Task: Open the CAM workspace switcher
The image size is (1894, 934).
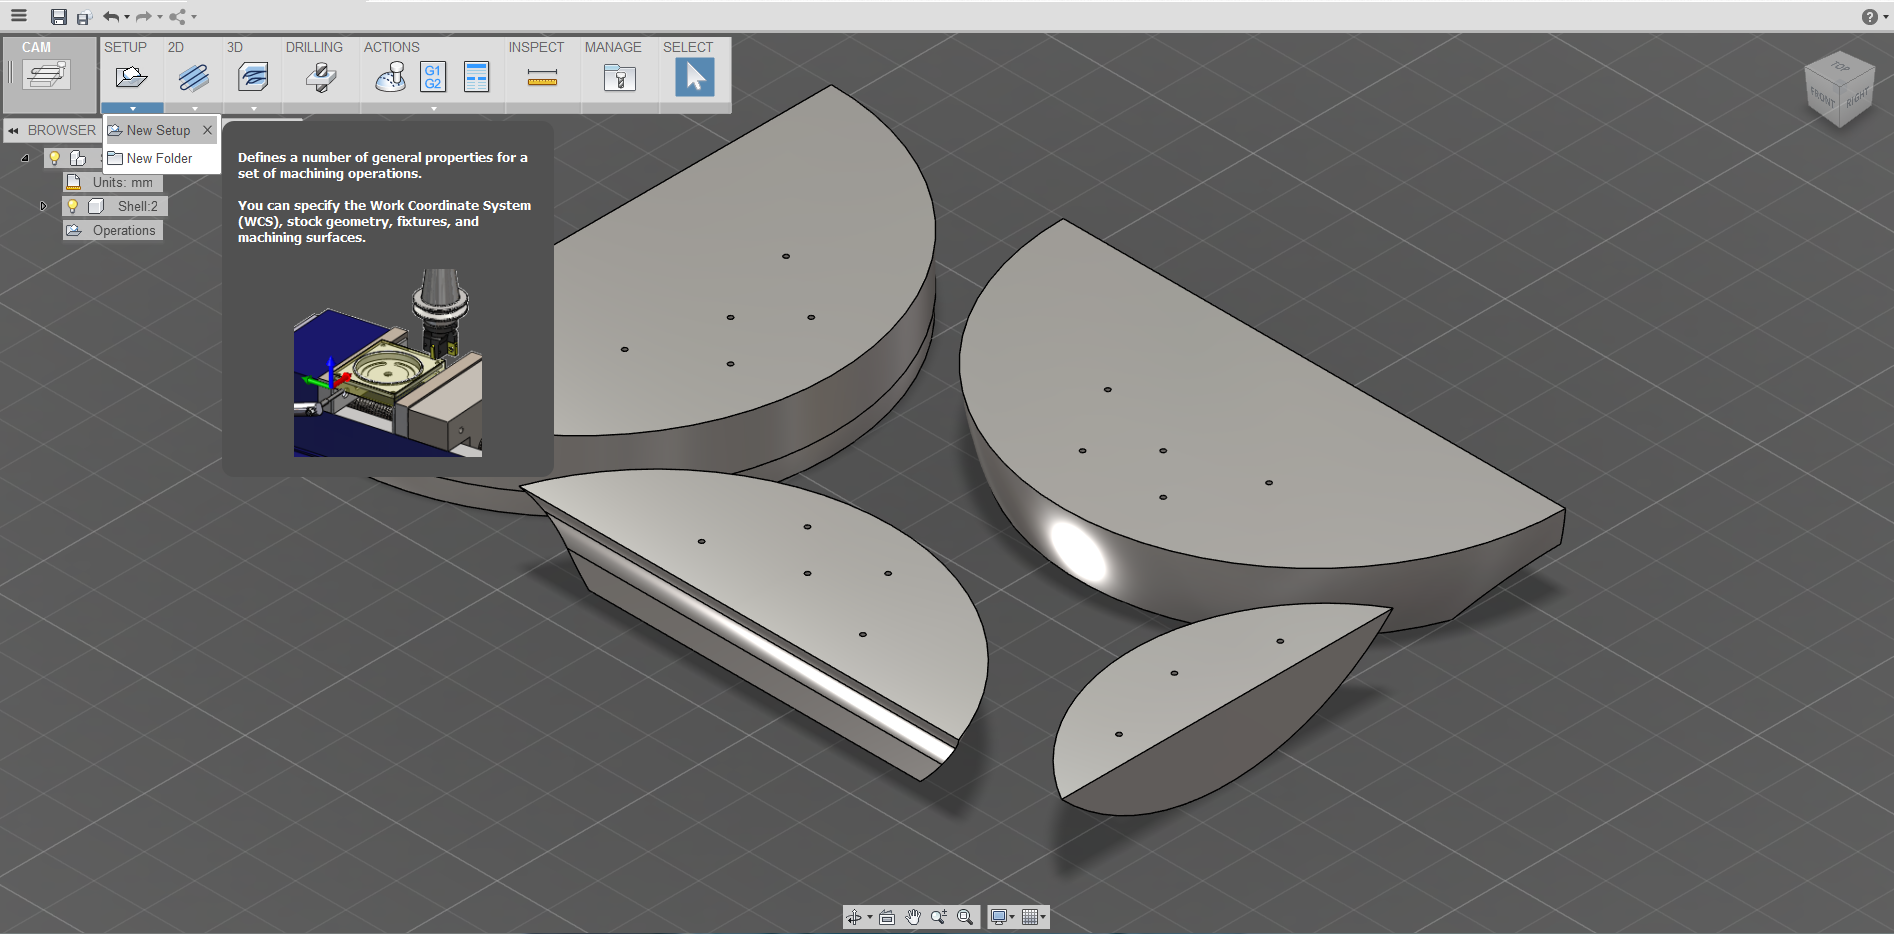Action: 48,75
